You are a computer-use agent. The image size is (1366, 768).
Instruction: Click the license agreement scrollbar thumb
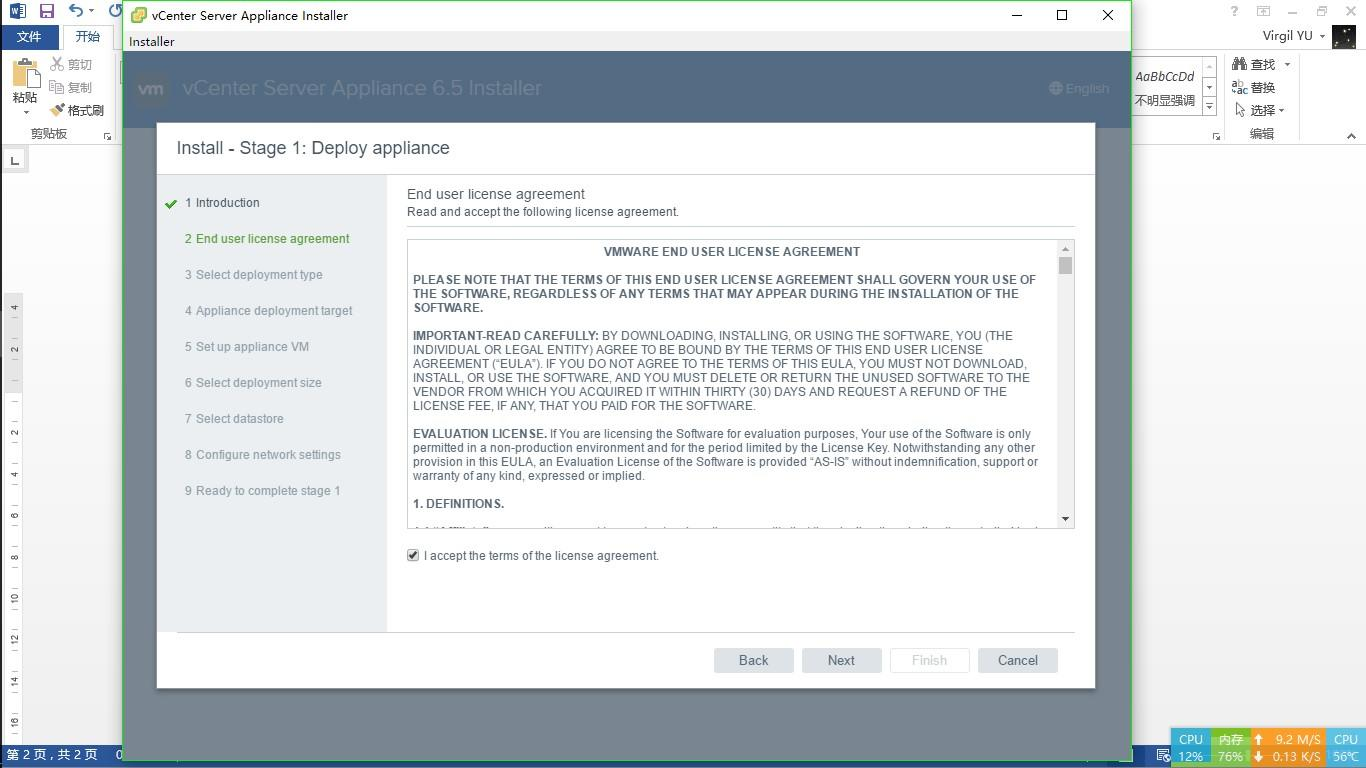(1065, 265)
